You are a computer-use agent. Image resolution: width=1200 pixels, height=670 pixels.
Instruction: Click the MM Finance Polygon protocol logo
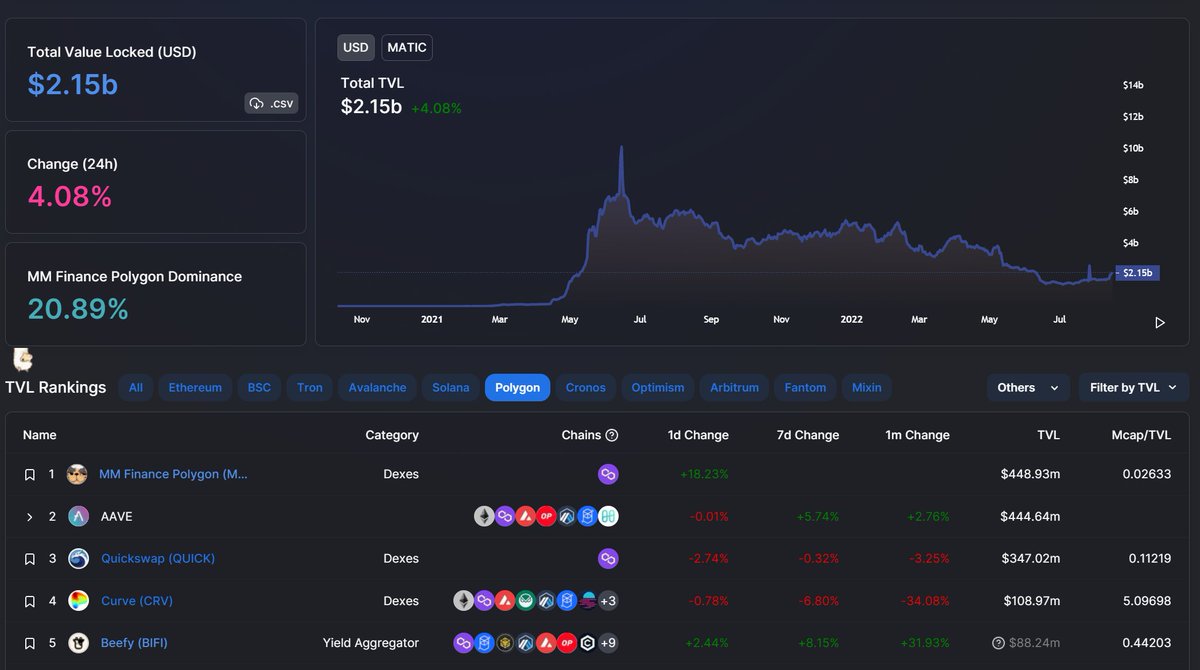77,474
